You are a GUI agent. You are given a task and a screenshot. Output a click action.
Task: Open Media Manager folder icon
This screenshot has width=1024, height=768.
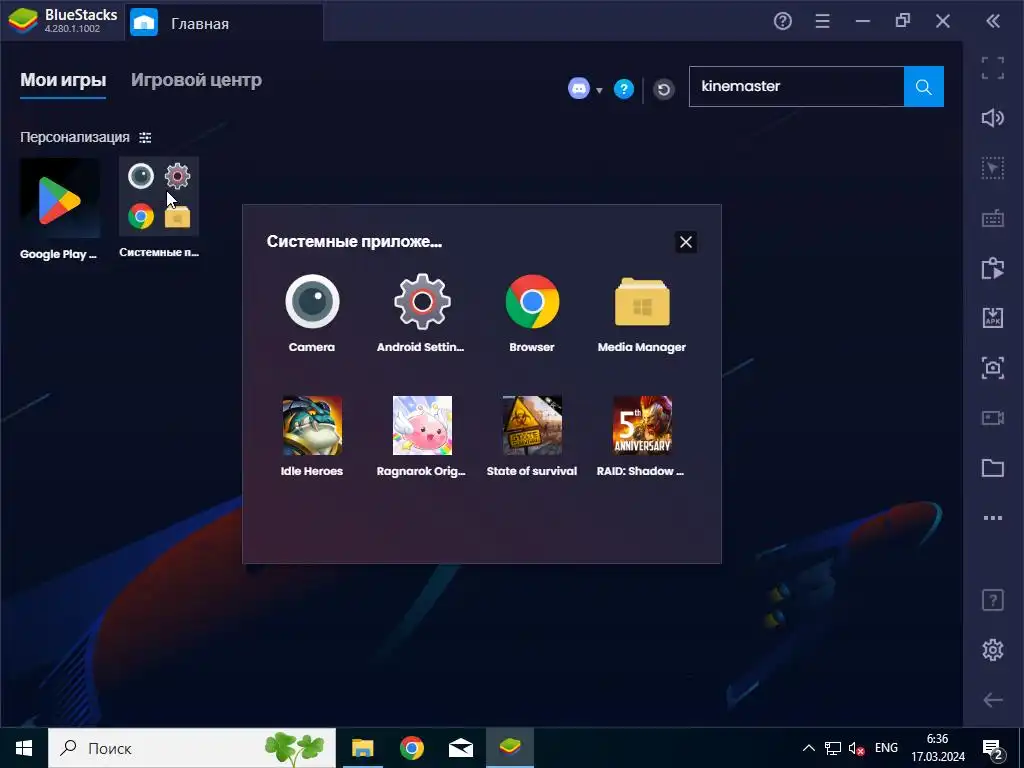[x=642, y=302]
